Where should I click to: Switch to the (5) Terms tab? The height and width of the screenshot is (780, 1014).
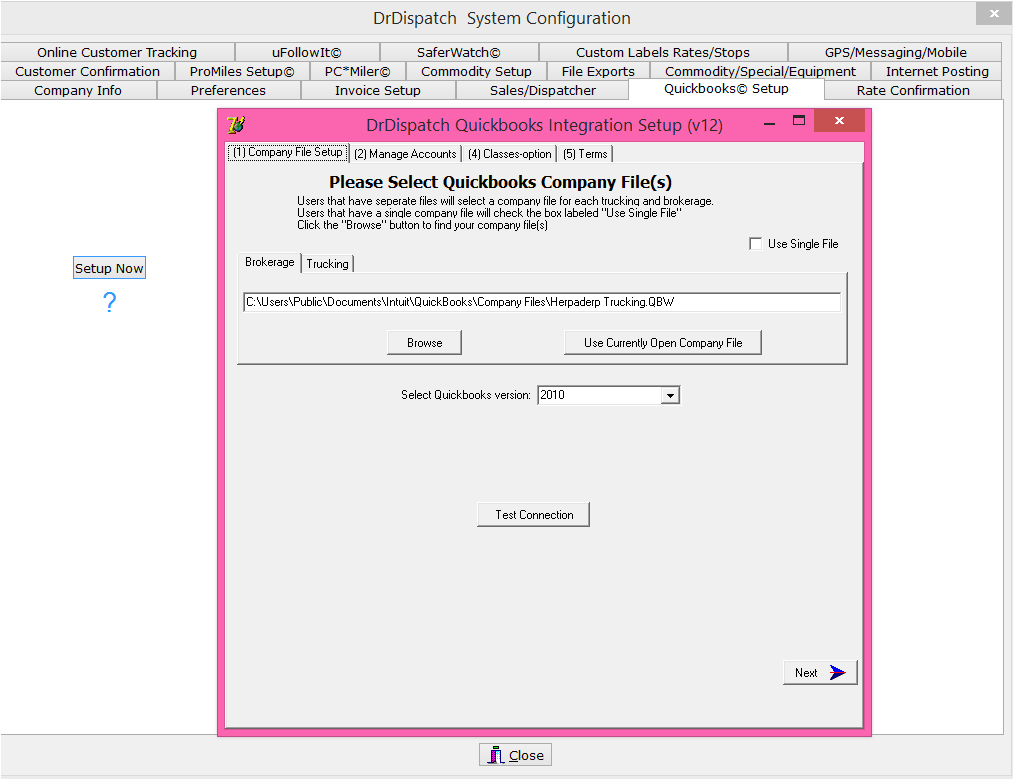click(x=585, y=154)
